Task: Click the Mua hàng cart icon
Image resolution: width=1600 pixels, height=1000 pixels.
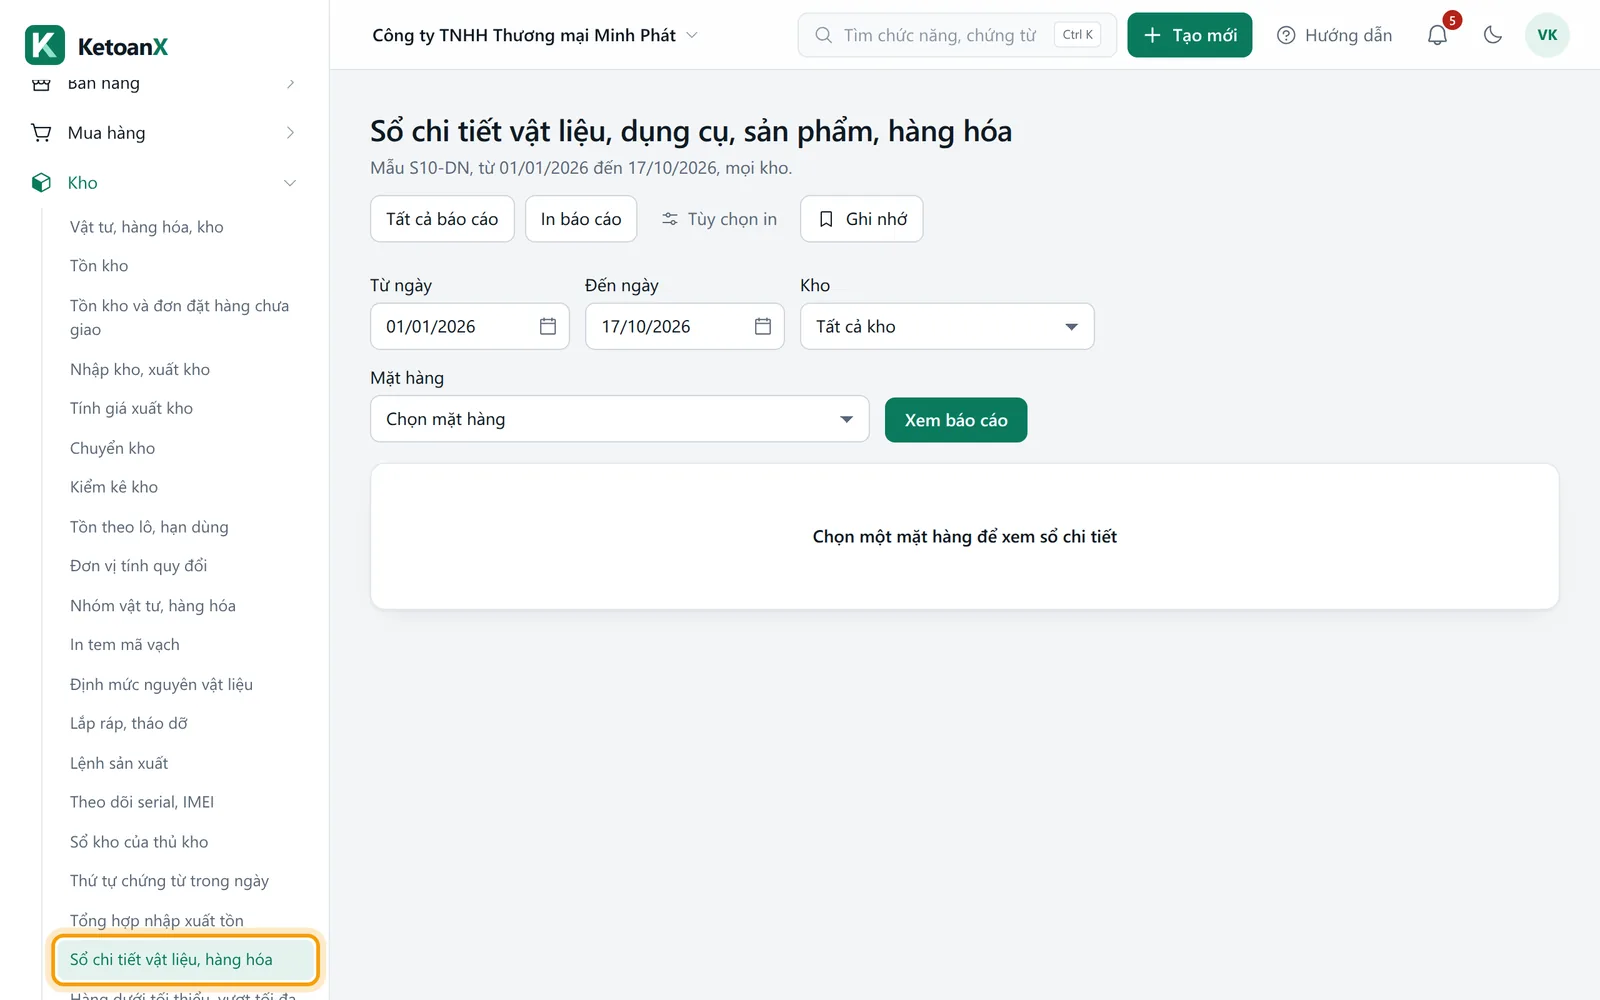Action: tap(41, 133)
